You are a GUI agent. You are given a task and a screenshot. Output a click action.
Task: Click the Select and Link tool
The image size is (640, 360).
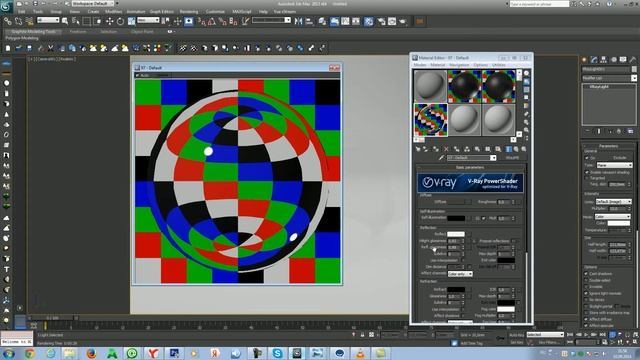[8, 21]
